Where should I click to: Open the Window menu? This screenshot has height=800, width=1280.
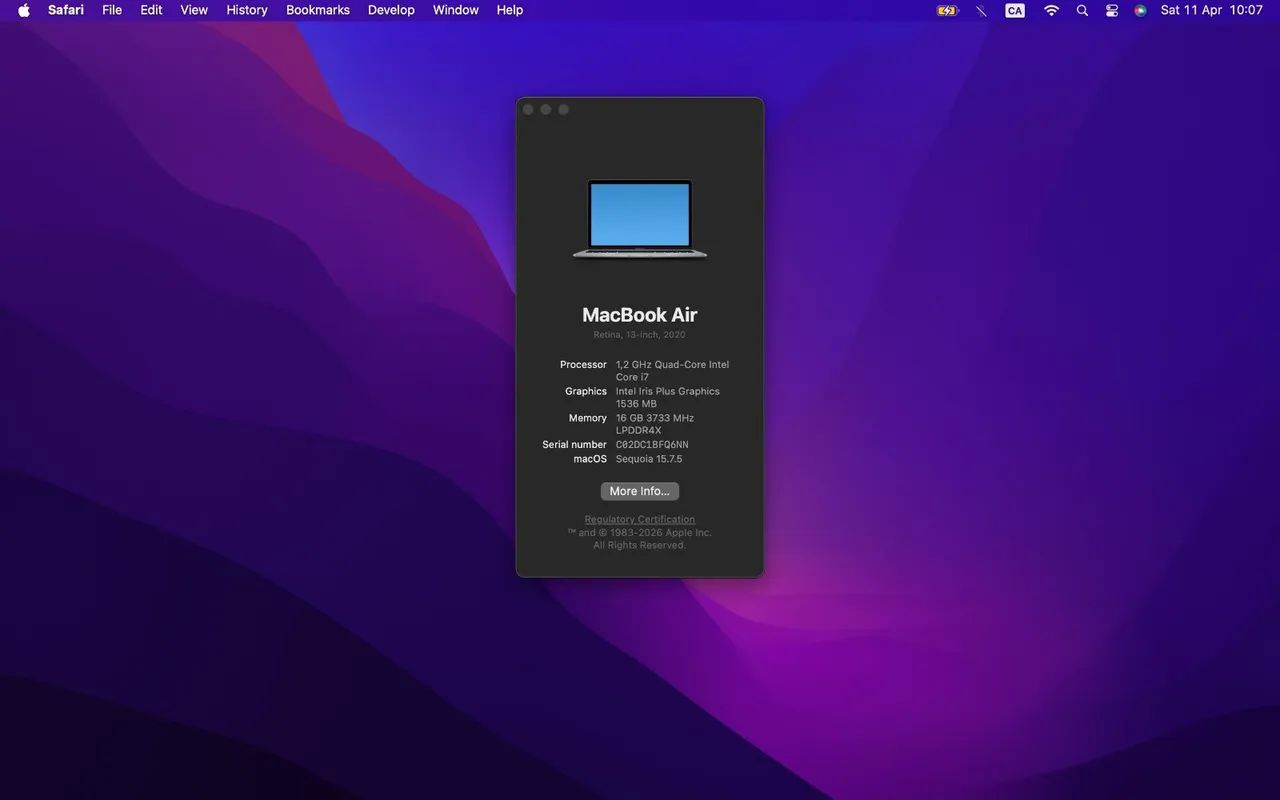456,10
